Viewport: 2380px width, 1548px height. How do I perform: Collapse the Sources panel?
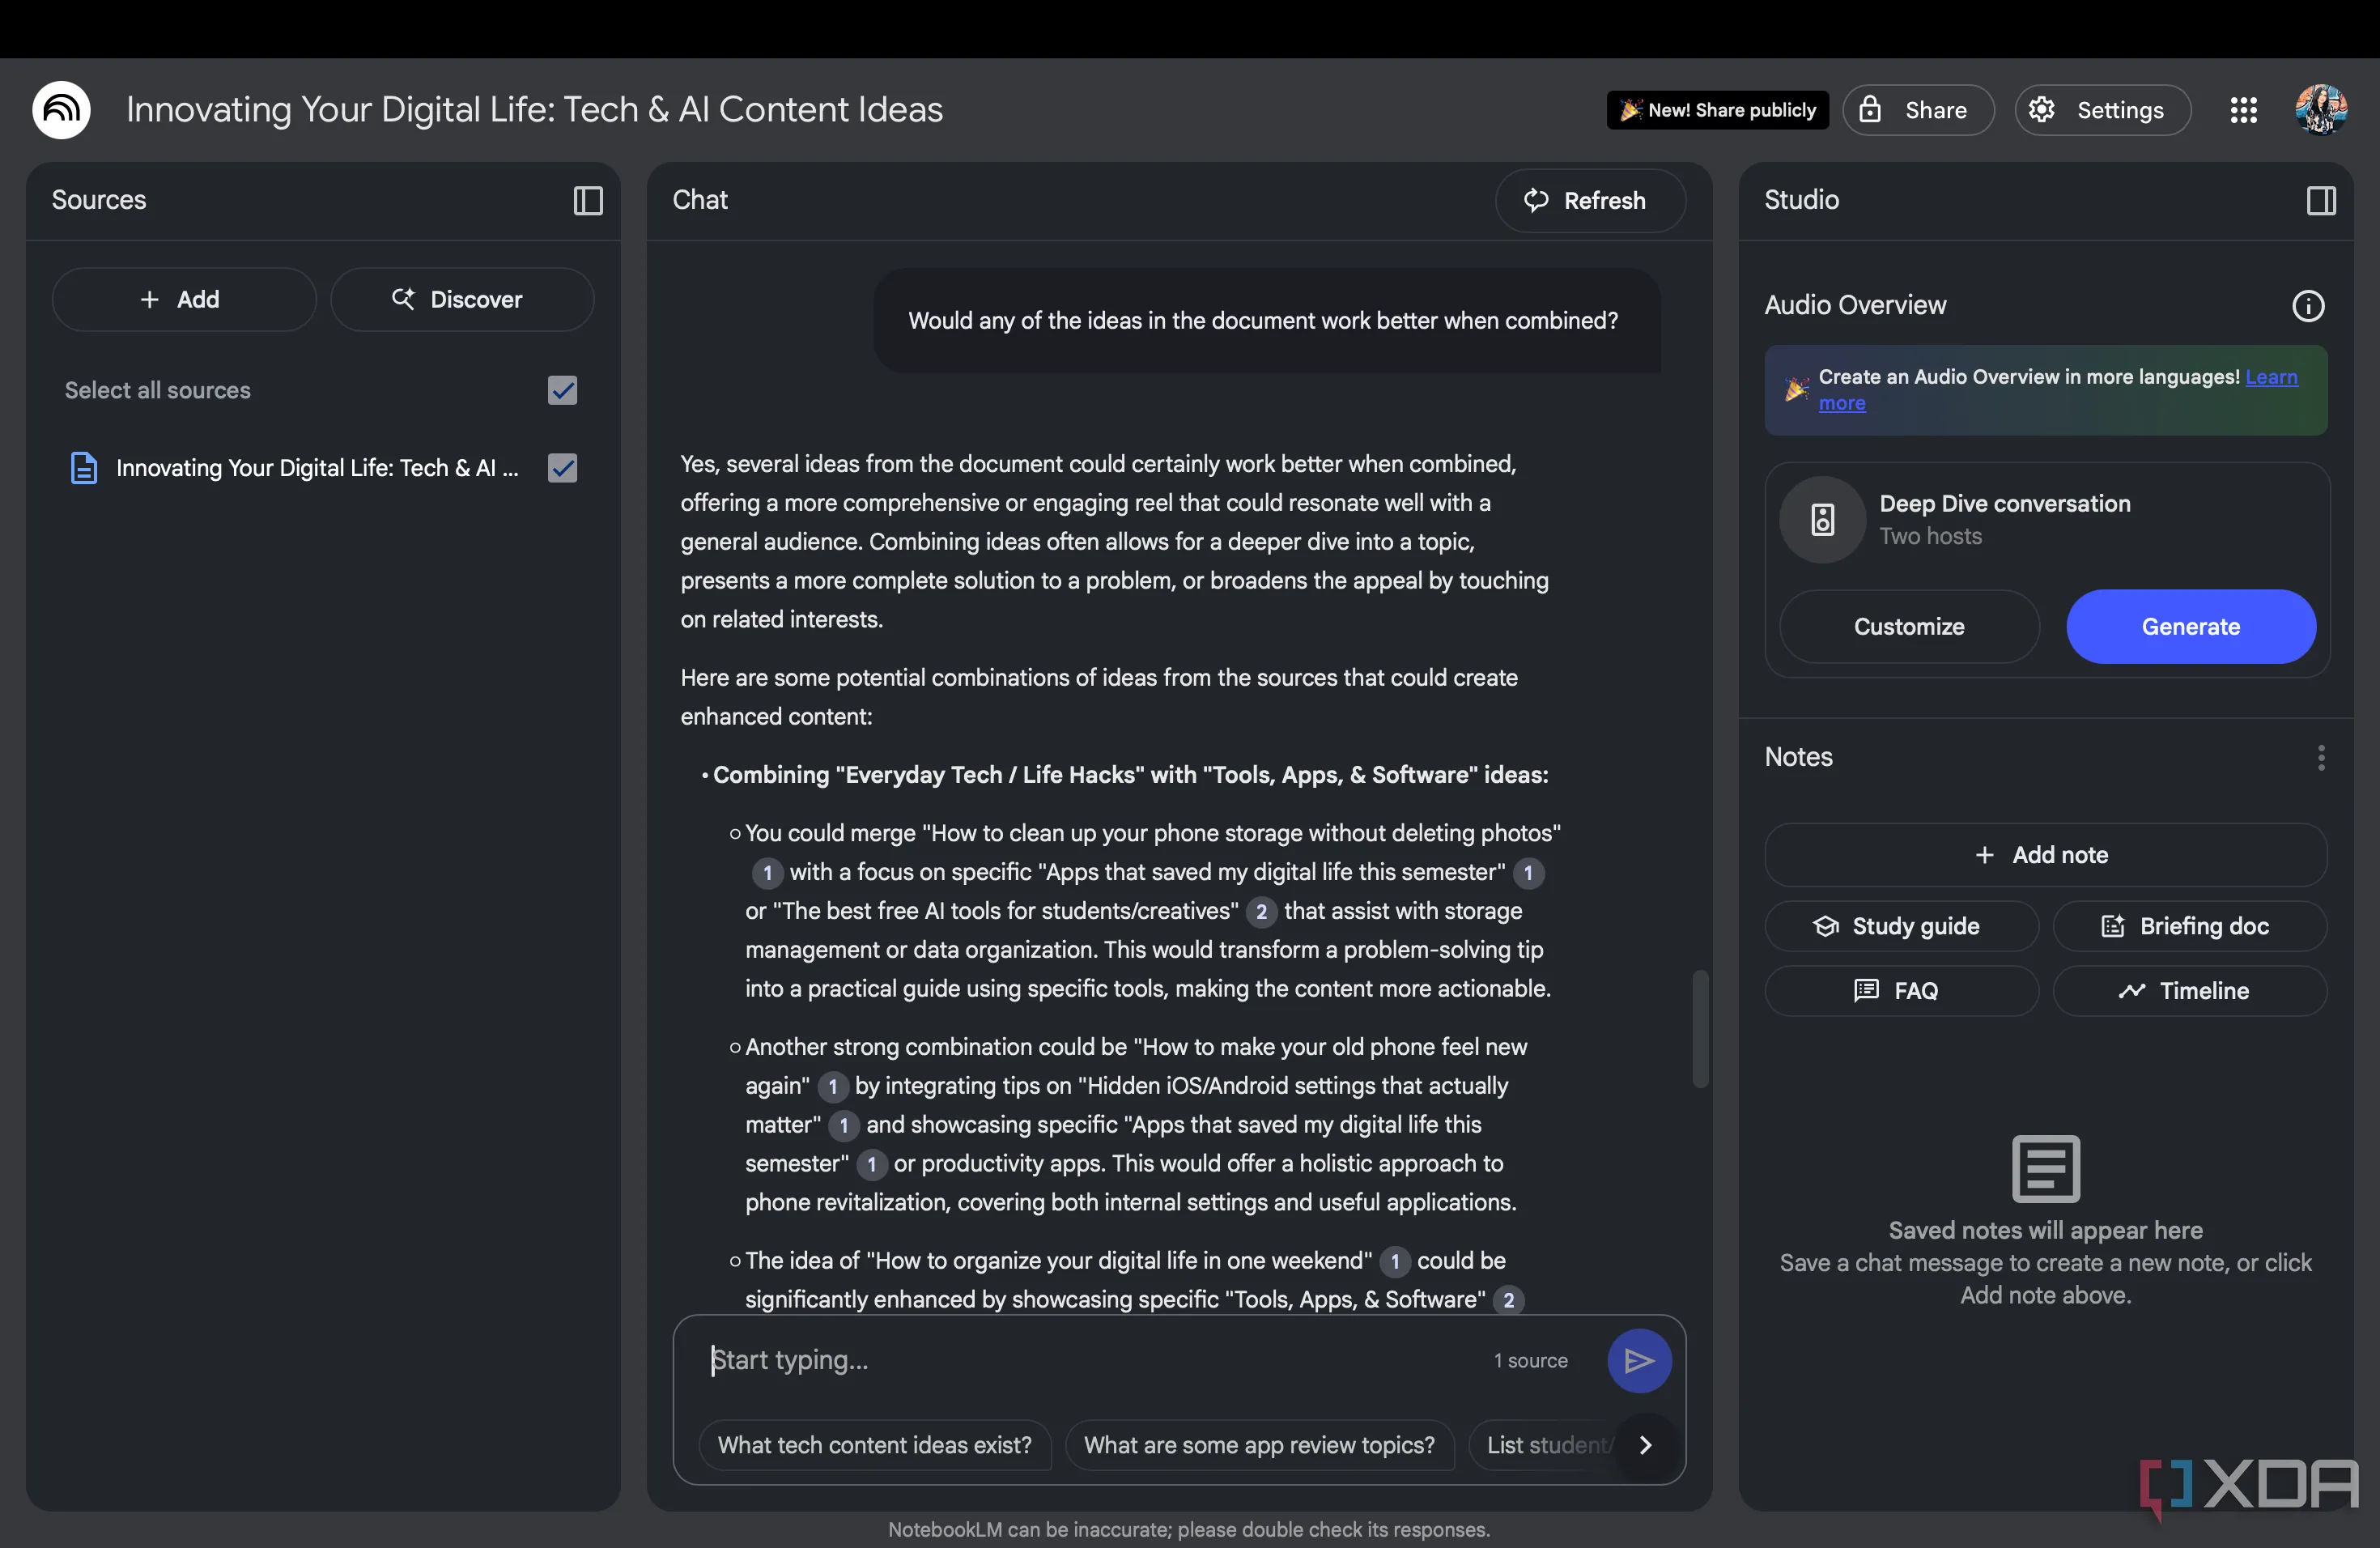pyautogui.click(x=588, y=200)
